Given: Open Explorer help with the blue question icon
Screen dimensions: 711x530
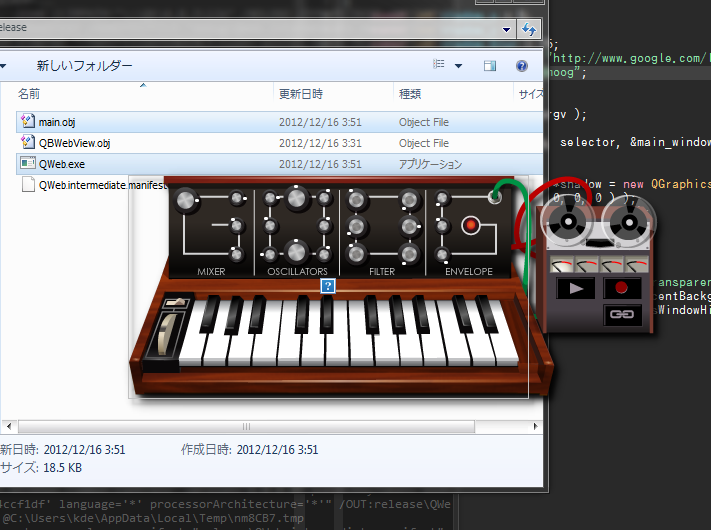Looking at the screenshot, I should point(522,66).
